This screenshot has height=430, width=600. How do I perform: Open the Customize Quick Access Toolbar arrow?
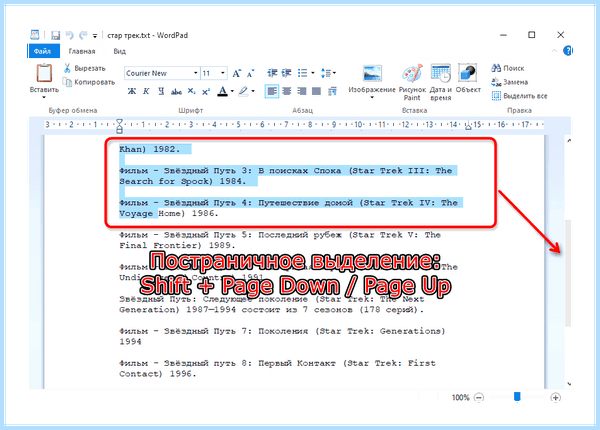pos(95,36)
